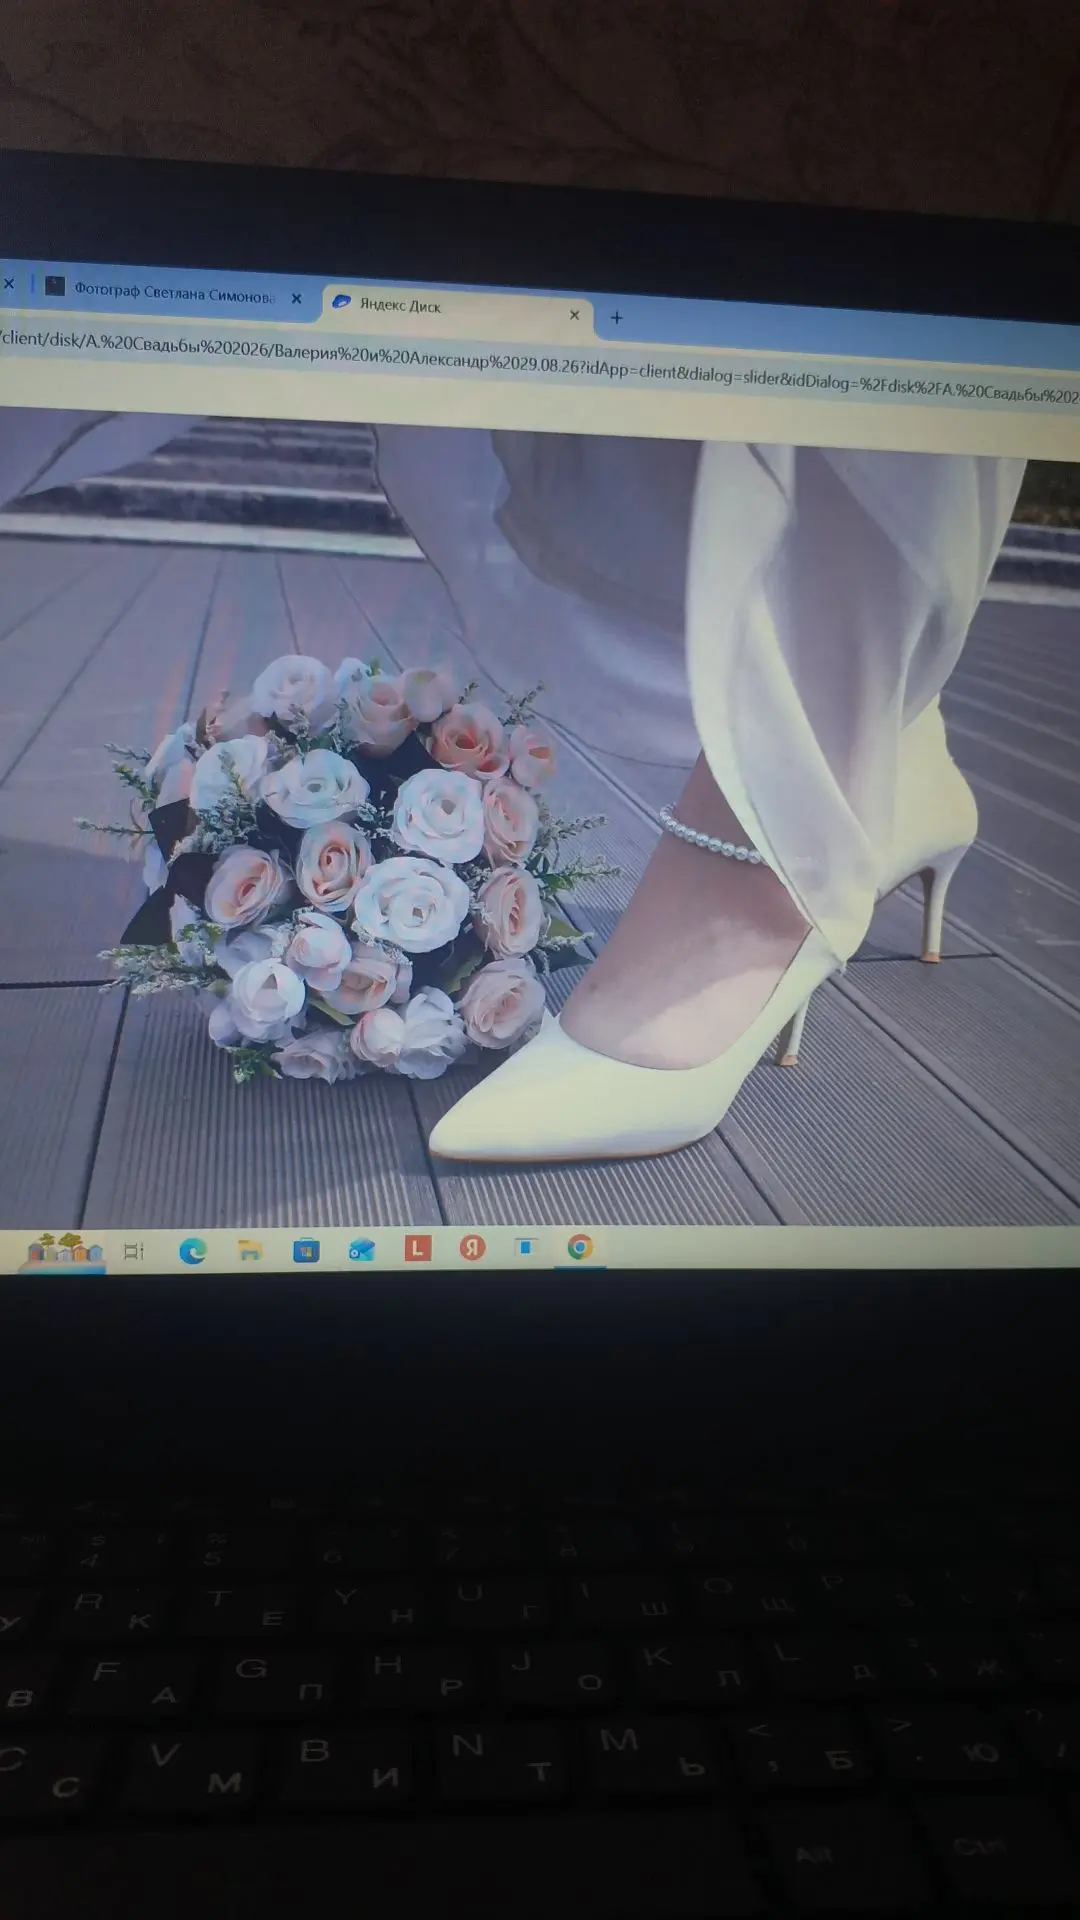Open Microsoft Edge from the taskbar
This screenshot has width=1080, height=1920.
point(192,1251)
